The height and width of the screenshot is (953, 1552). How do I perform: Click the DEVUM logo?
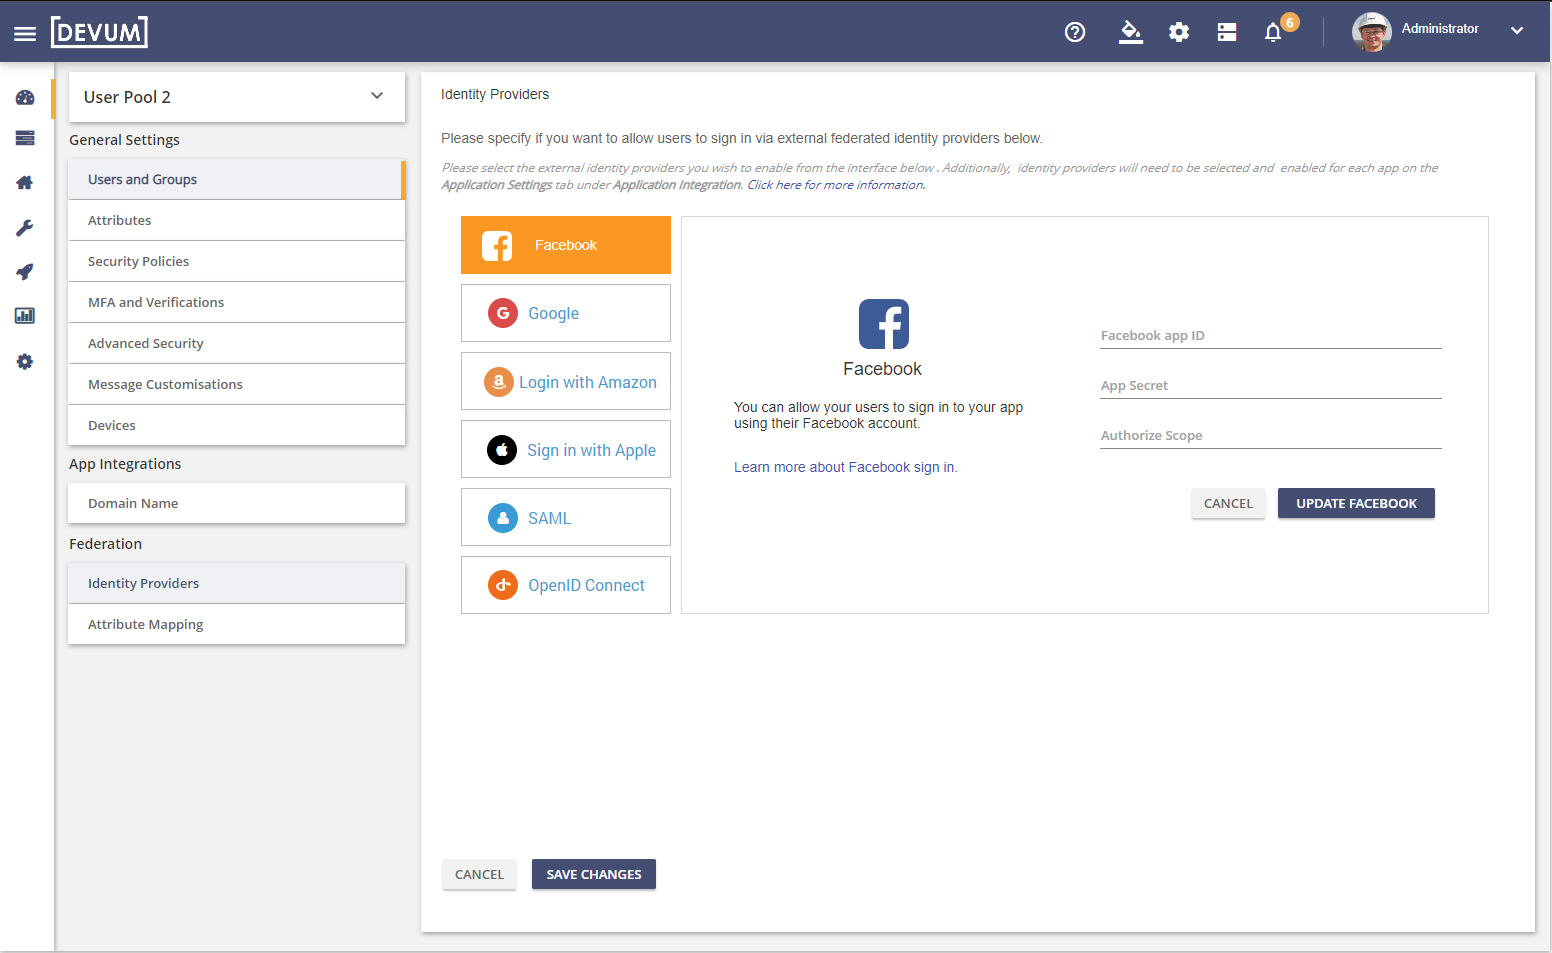coord(99,32)
